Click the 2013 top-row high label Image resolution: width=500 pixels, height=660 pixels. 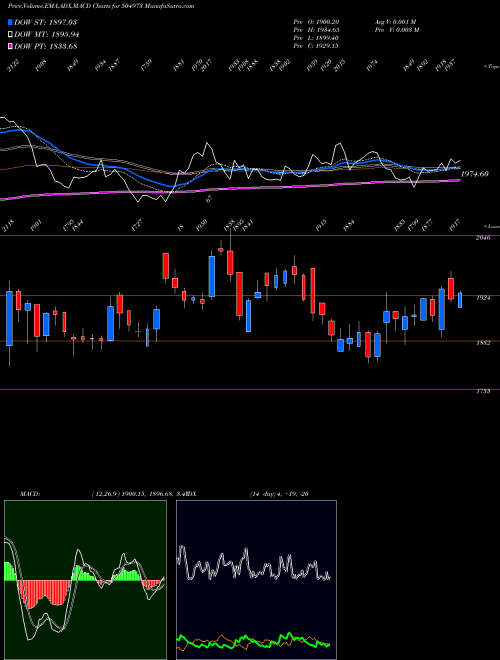pos(339,66)
